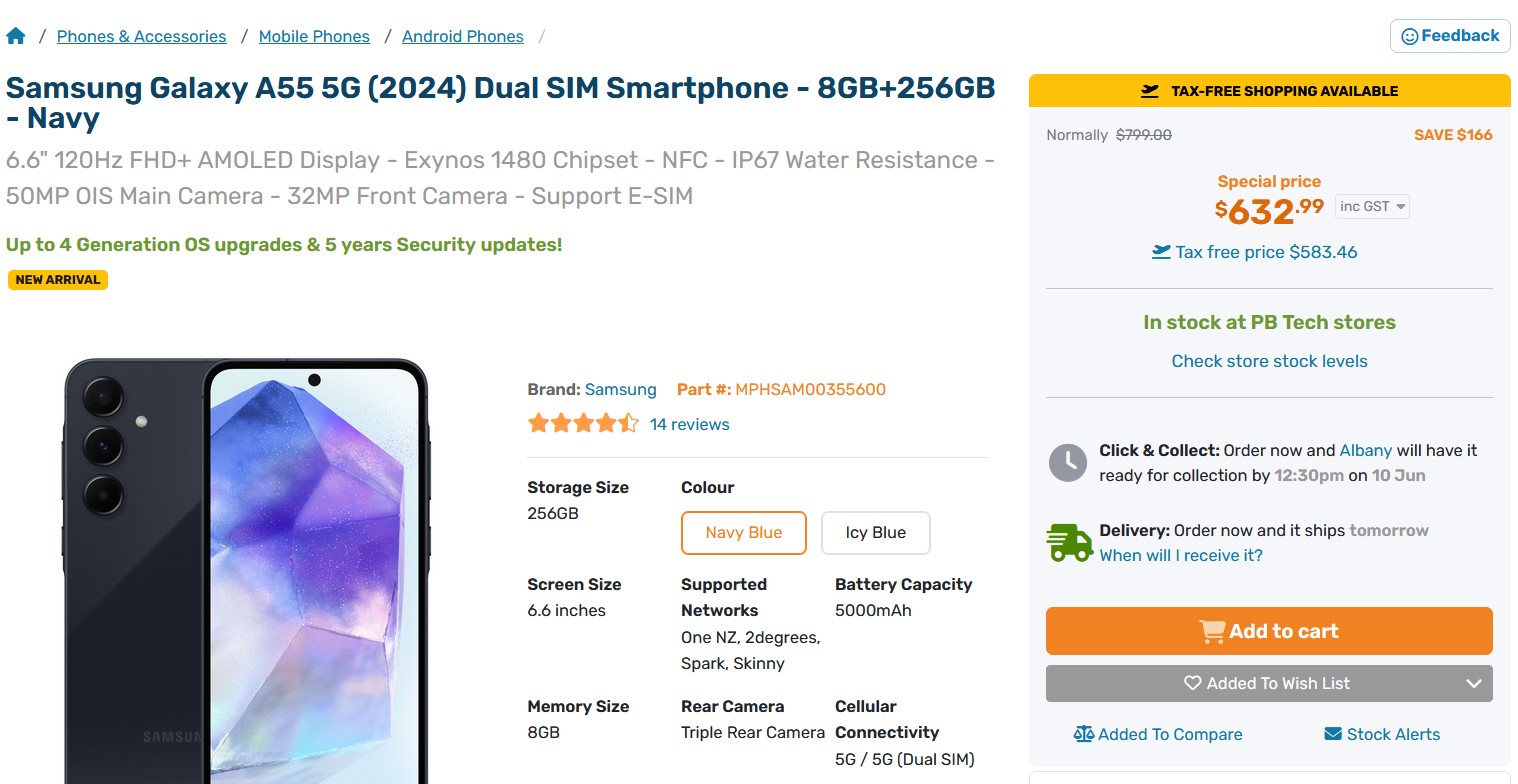Open the 14 reviews link

pyautogui.click(x=689, y=424)
